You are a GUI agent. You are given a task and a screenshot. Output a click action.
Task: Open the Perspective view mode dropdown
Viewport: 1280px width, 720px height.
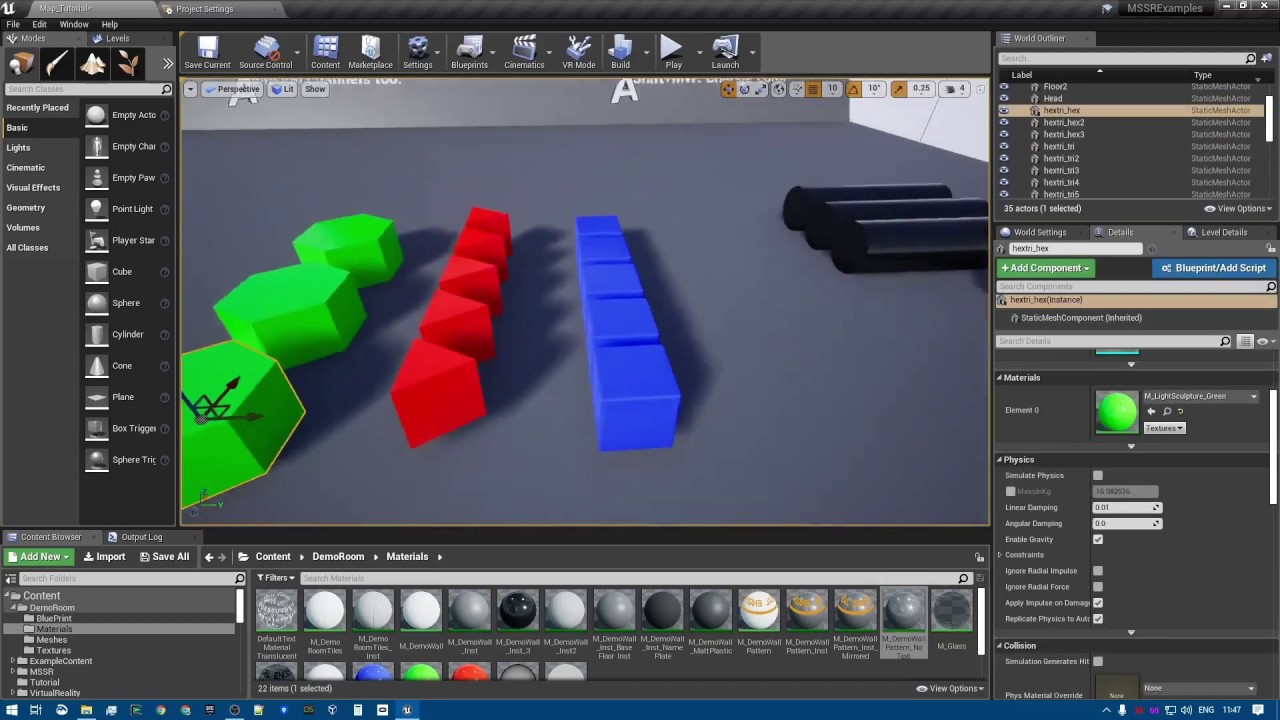click(x=232, y=89)
